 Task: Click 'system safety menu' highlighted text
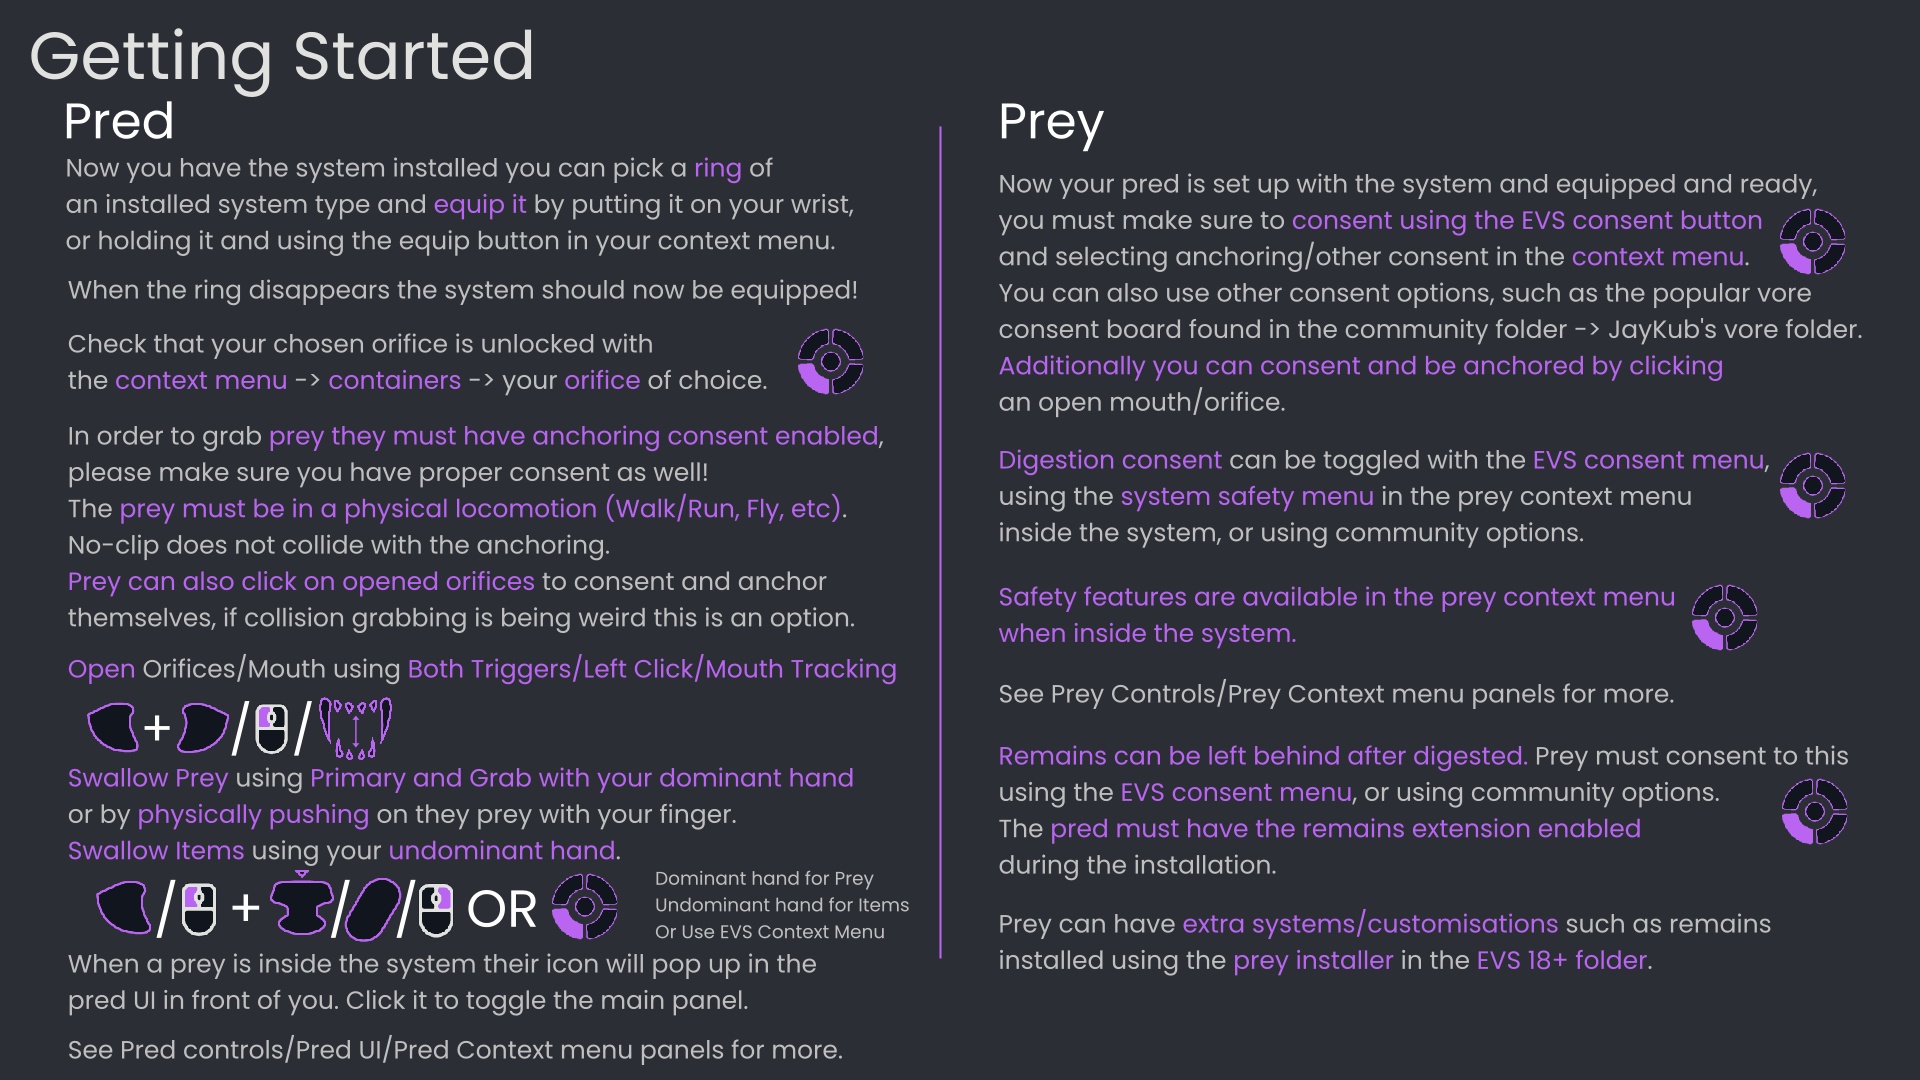1246,496
